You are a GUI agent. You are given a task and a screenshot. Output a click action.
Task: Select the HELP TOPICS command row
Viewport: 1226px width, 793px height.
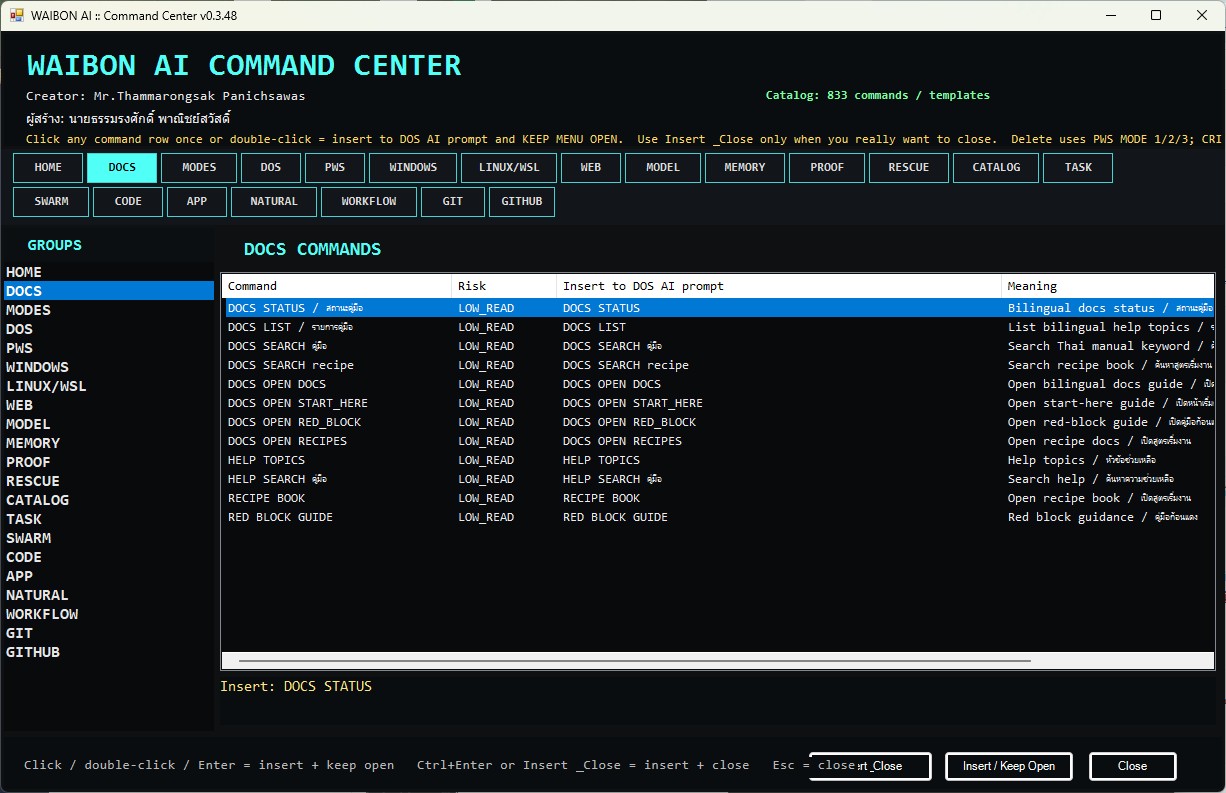718,460
